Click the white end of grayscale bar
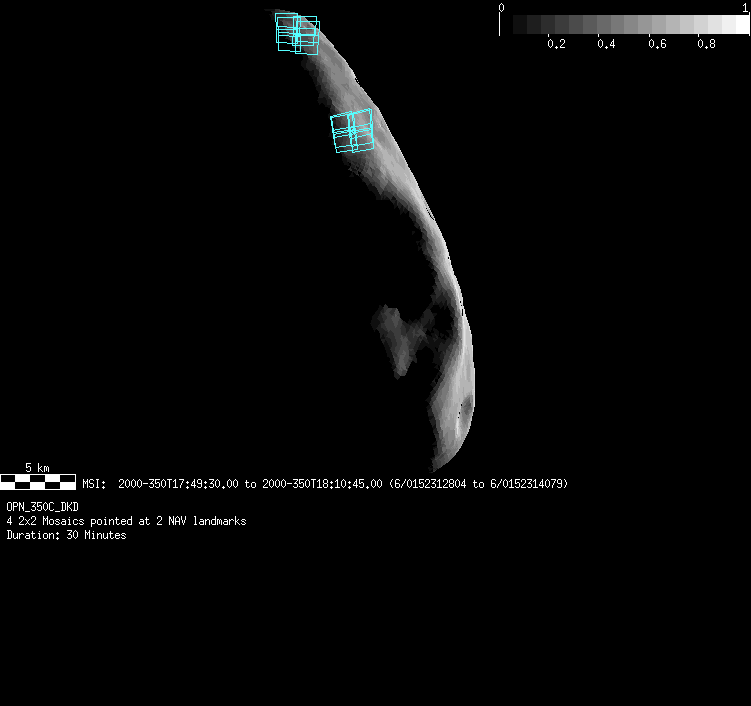751x706 pixels. pos(738,25)
